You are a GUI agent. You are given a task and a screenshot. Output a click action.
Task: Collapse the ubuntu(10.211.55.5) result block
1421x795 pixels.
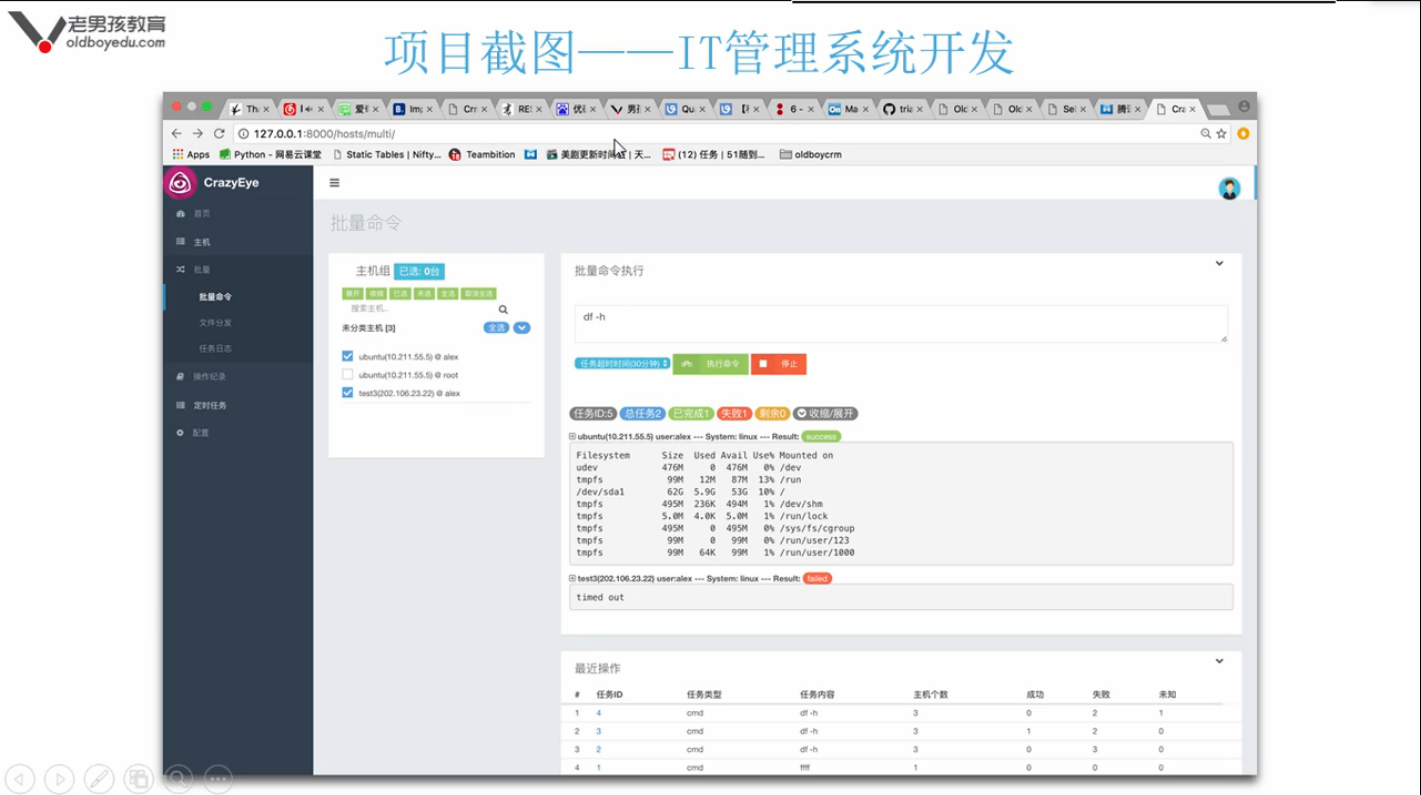[x=572, y=437]
